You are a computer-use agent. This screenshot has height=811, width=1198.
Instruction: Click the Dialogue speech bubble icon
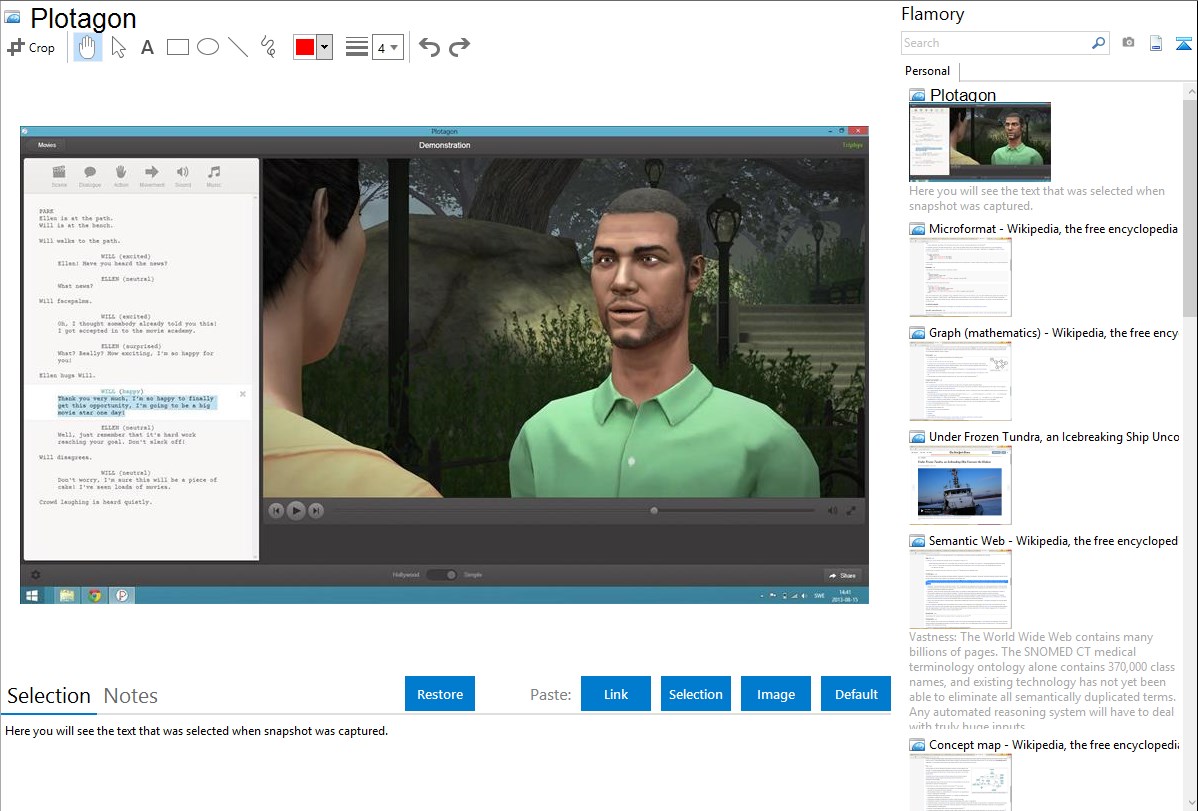(90, 175)
